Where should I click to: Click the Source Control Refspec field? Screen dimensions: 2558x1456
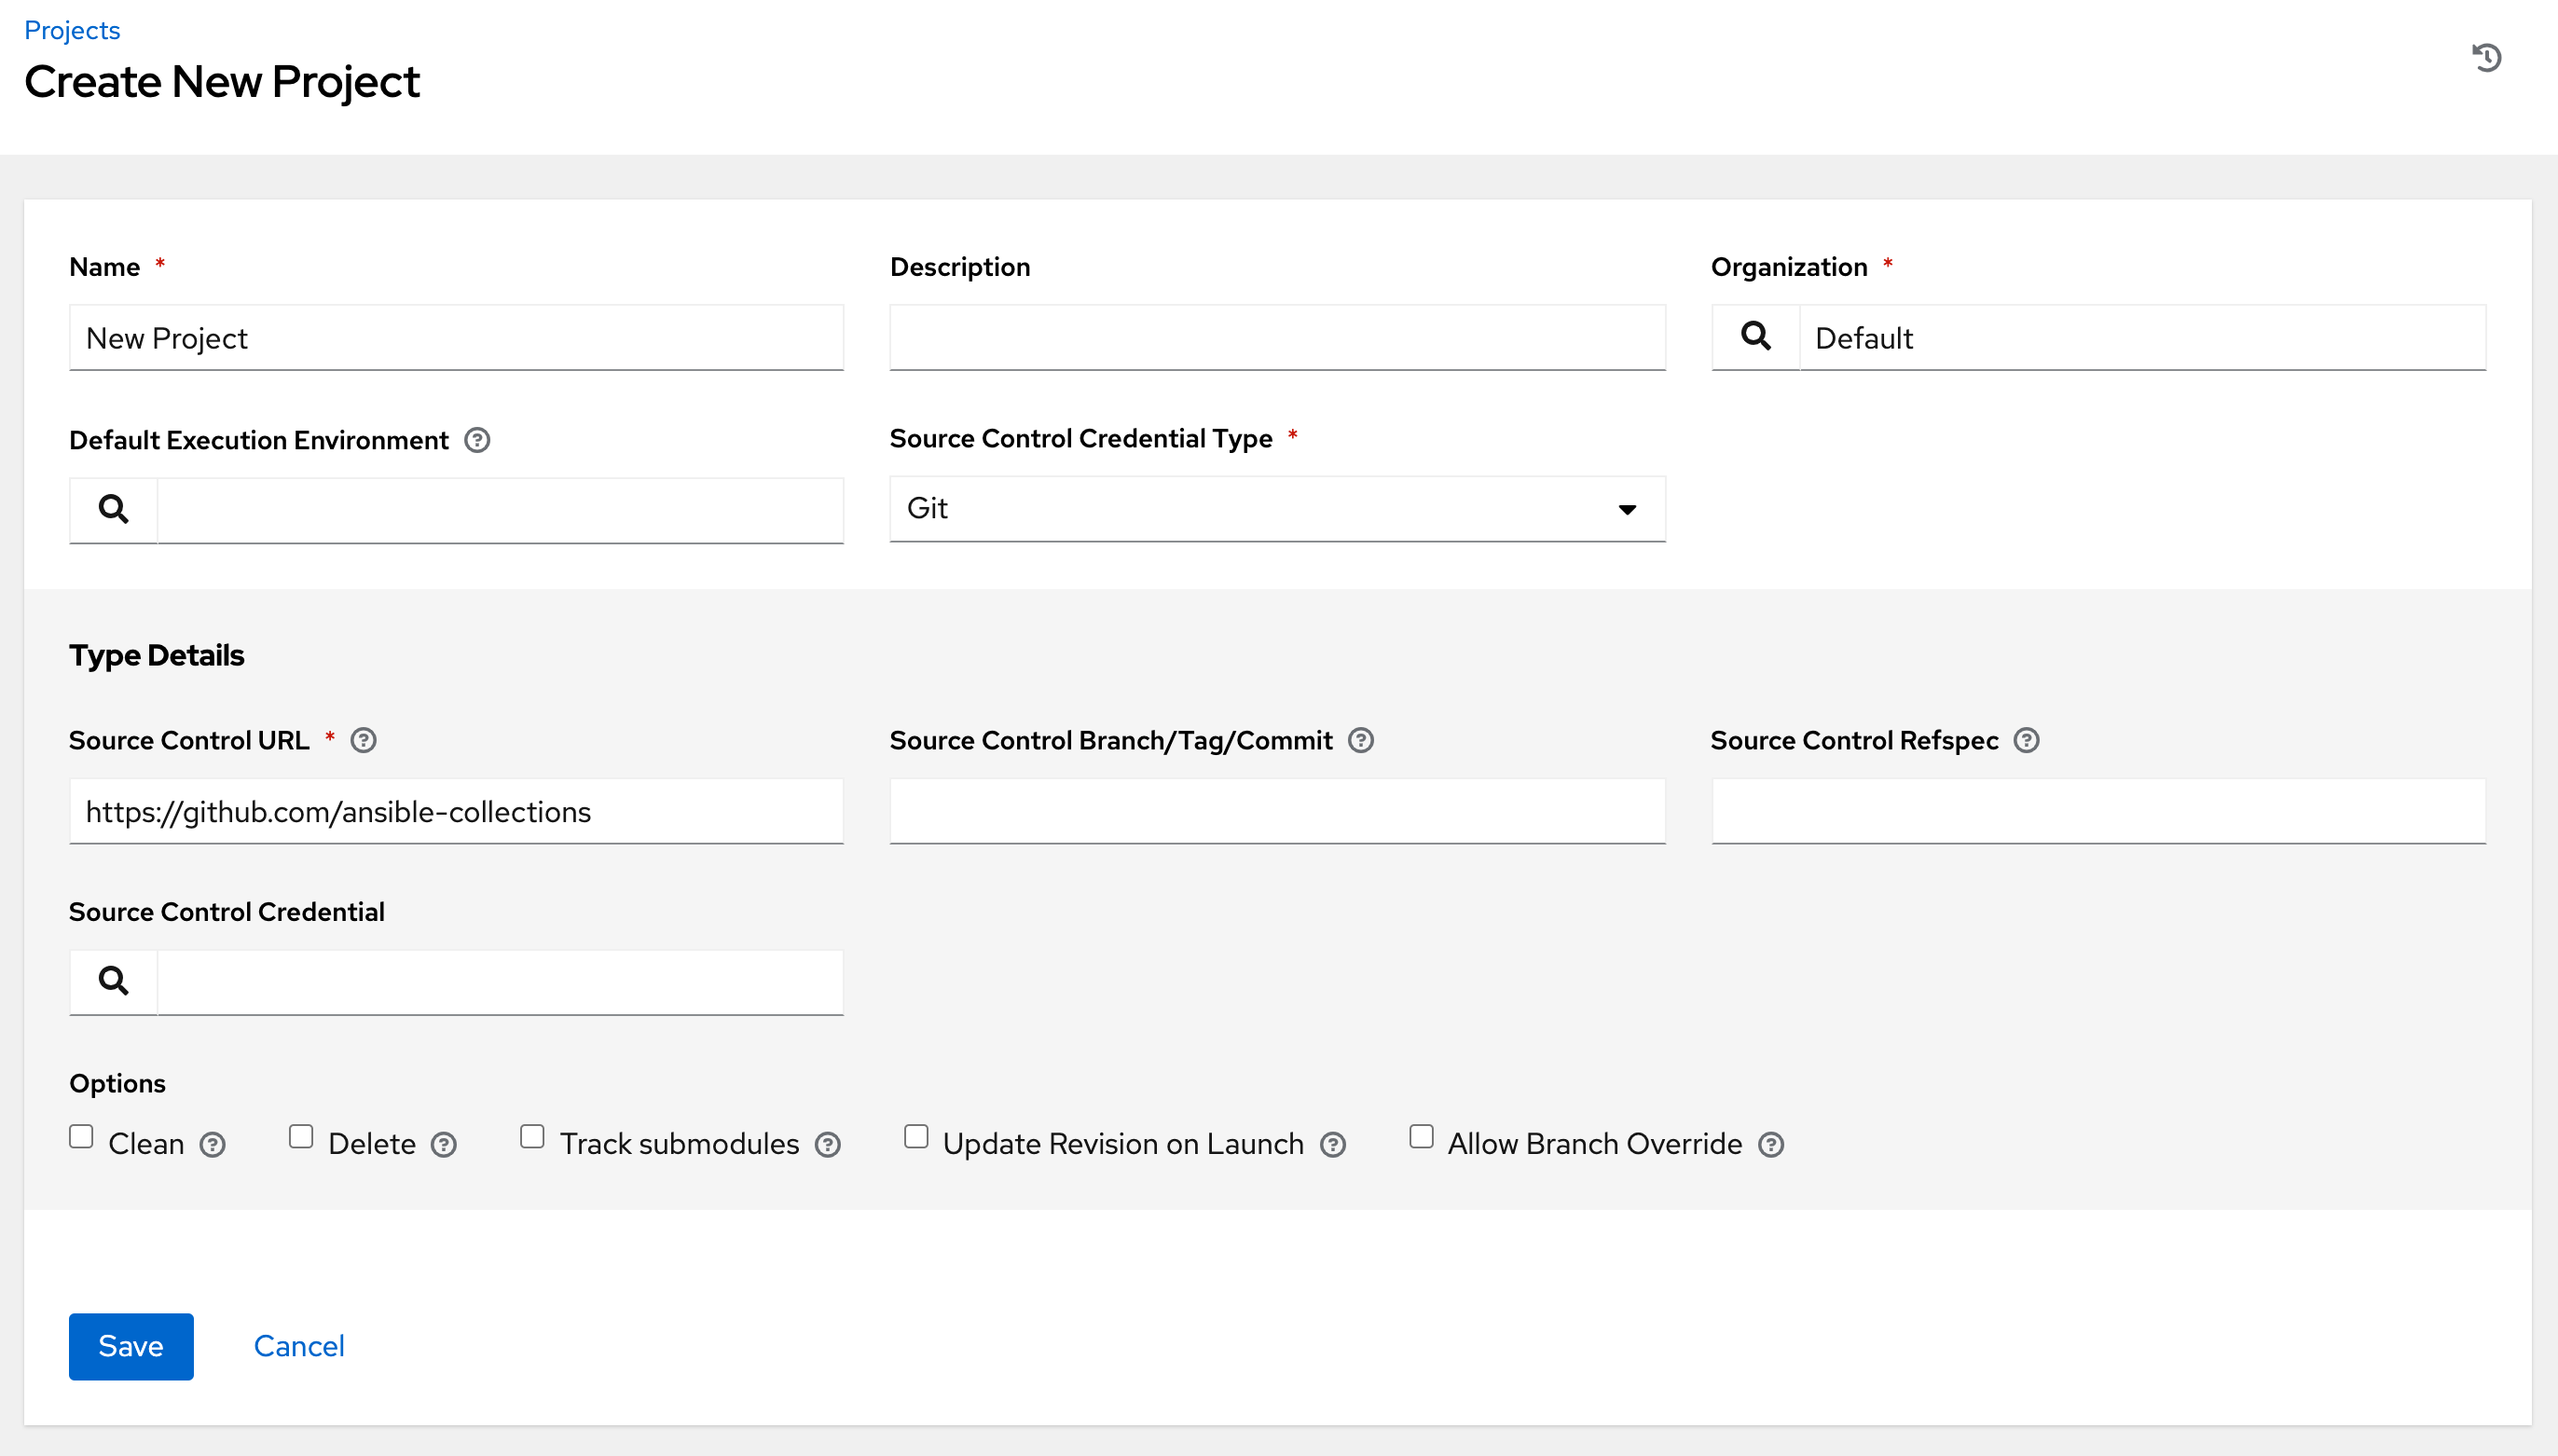(2098, 811)
